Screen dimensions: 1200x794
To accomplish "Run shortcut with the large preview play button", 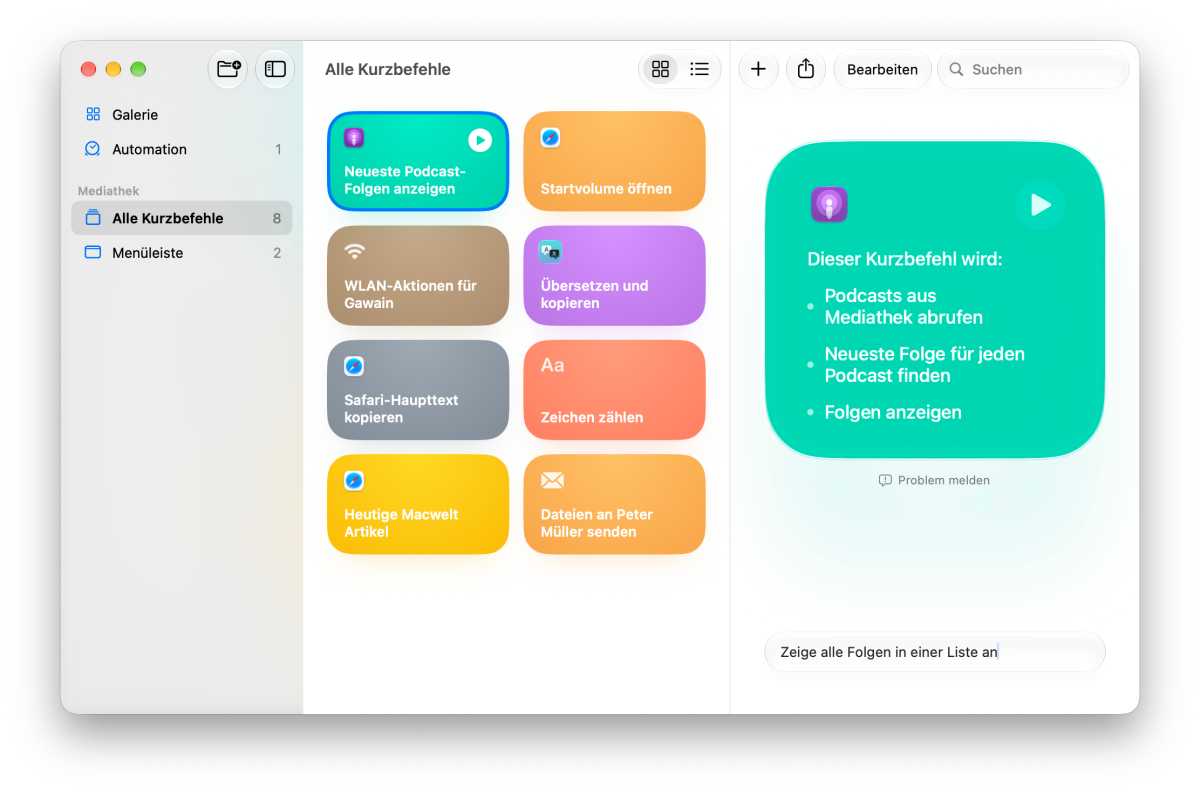I will (x=1040, y=205).
